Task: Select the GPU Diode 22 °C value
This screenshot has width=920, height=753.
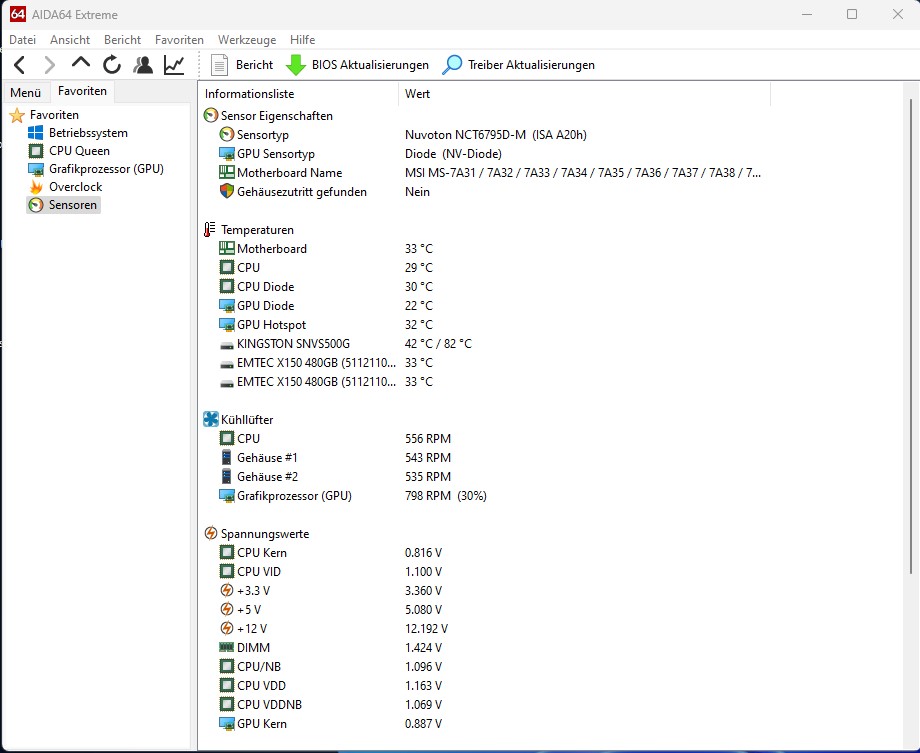Action: pyautogui.click(x=419, y=306)
